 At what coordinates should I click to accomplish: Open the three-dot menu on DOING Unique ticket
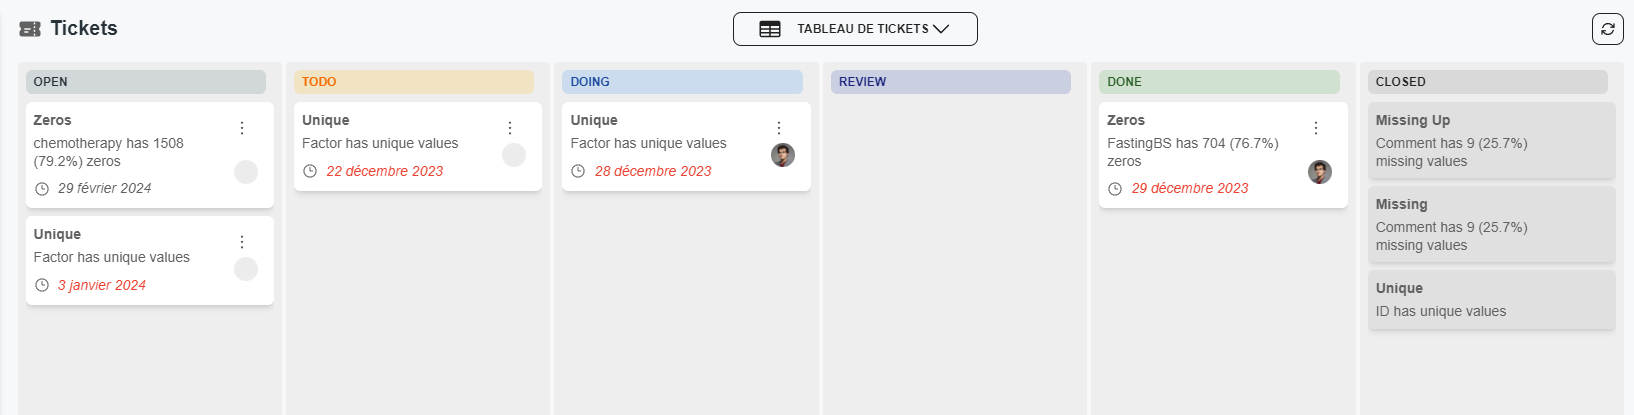click(779, 128)
